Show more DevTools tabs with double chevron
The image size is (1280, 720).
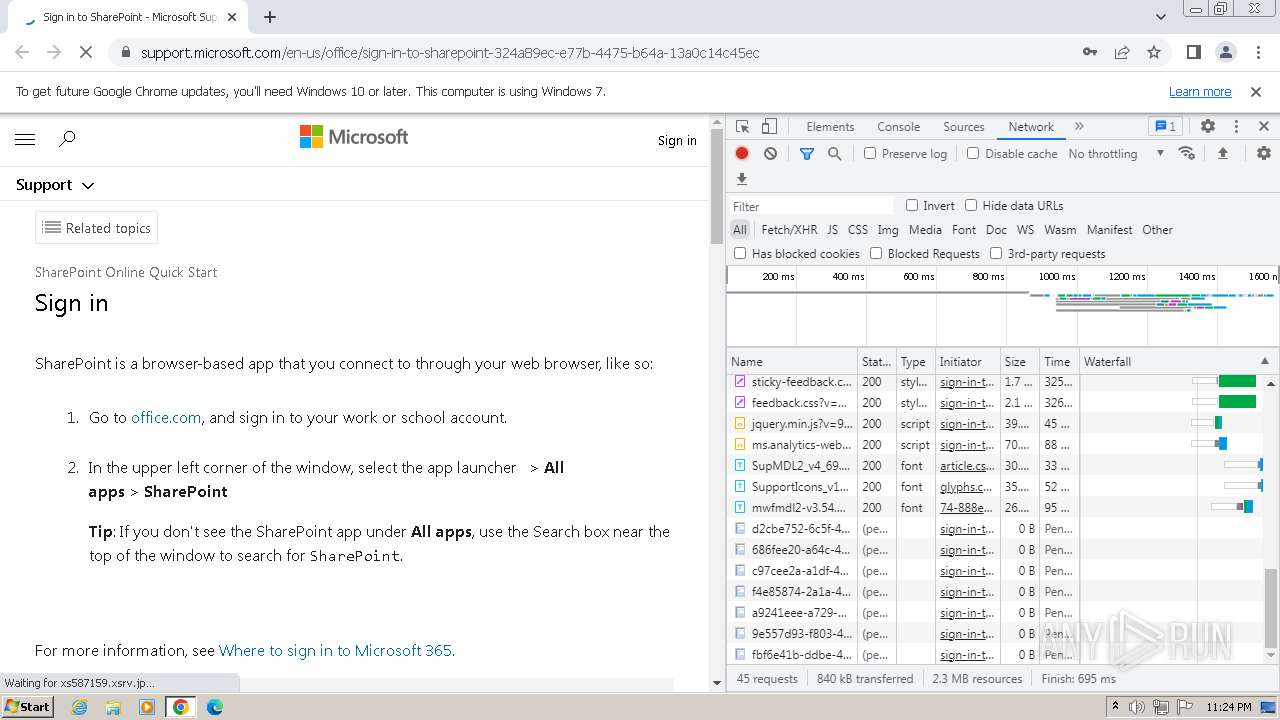point(1079,127)
